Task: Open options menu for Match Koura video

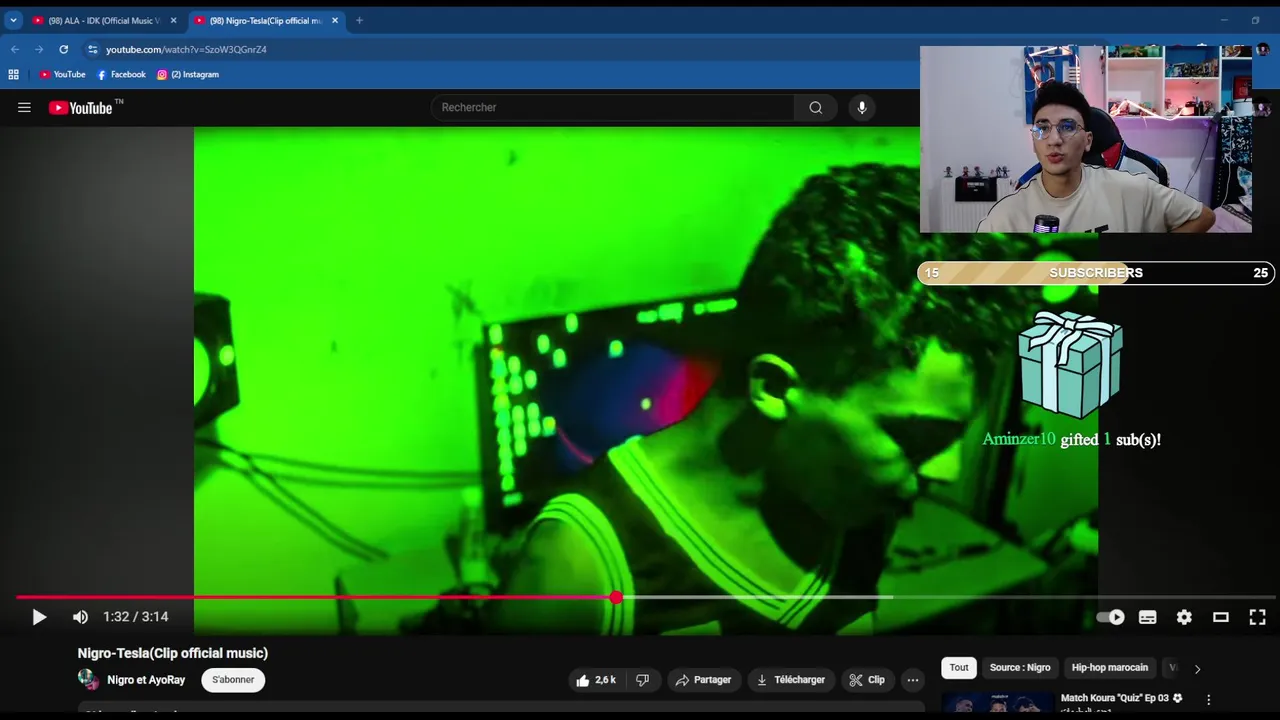Action: [1208, 700]
